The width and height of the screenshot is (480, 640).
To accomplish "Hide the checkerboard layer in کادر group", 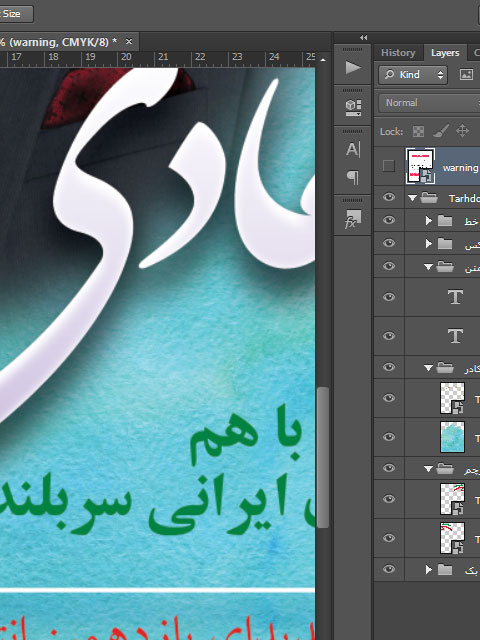I will point(389,398).
